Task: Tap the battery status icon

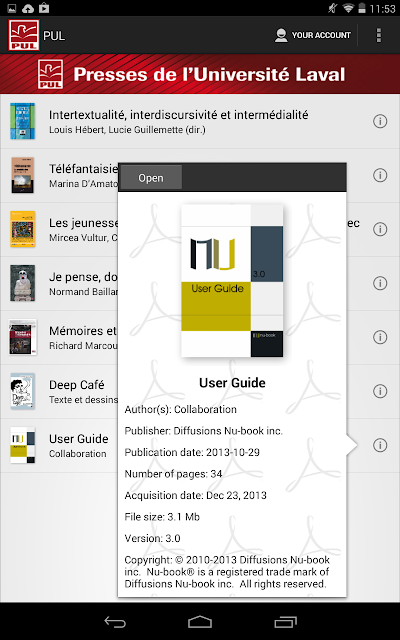Action: tap(361, 8)
